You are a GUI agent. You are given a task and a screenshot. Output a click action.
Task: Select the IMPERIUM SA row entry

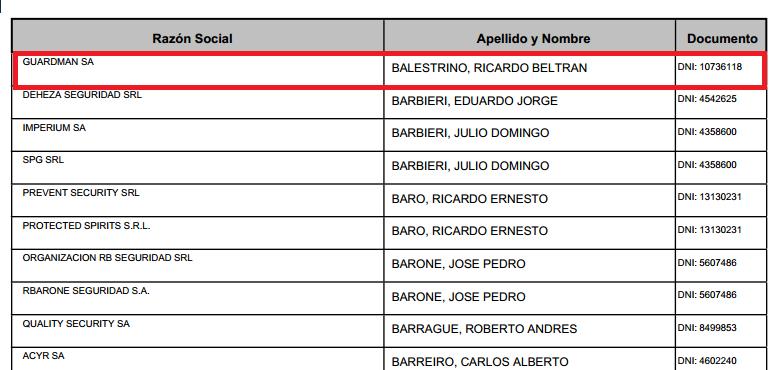[x=54, y=128]
